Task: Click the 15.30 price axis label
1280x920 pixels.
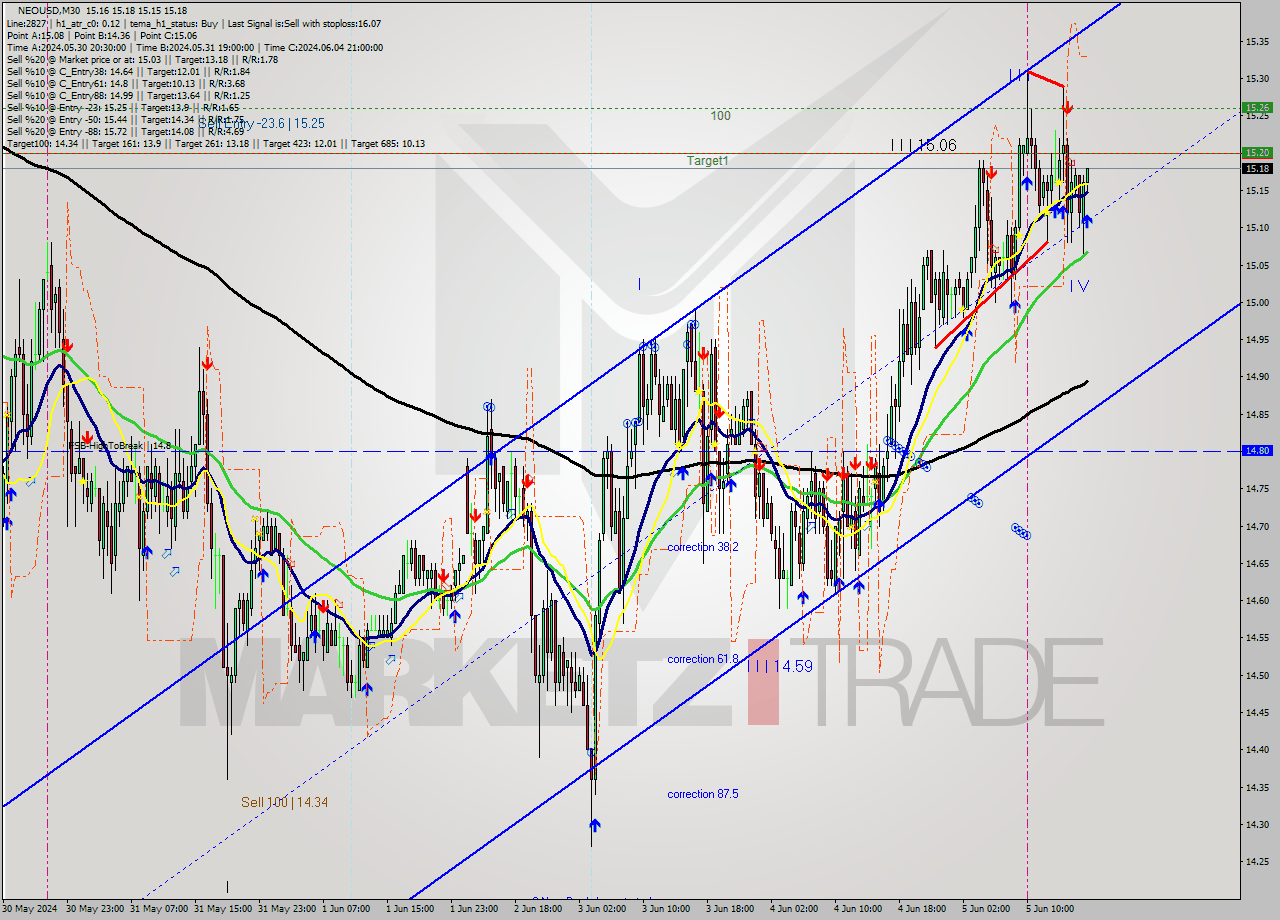Action: coord(1257,78)
